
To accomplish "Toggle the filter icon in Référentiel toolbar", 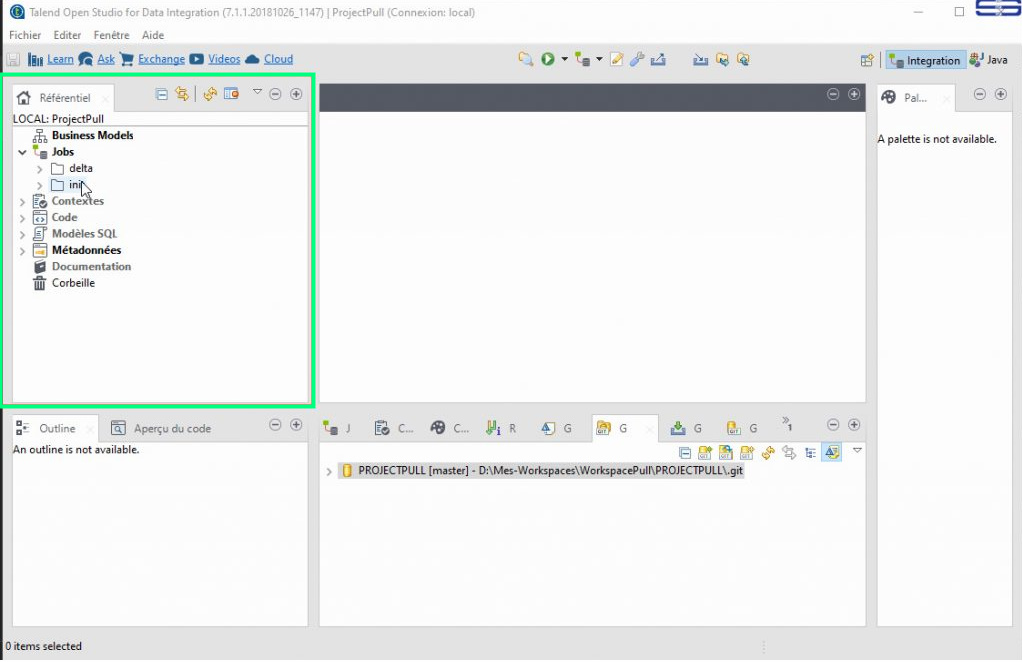I will [x=231, y=94].
